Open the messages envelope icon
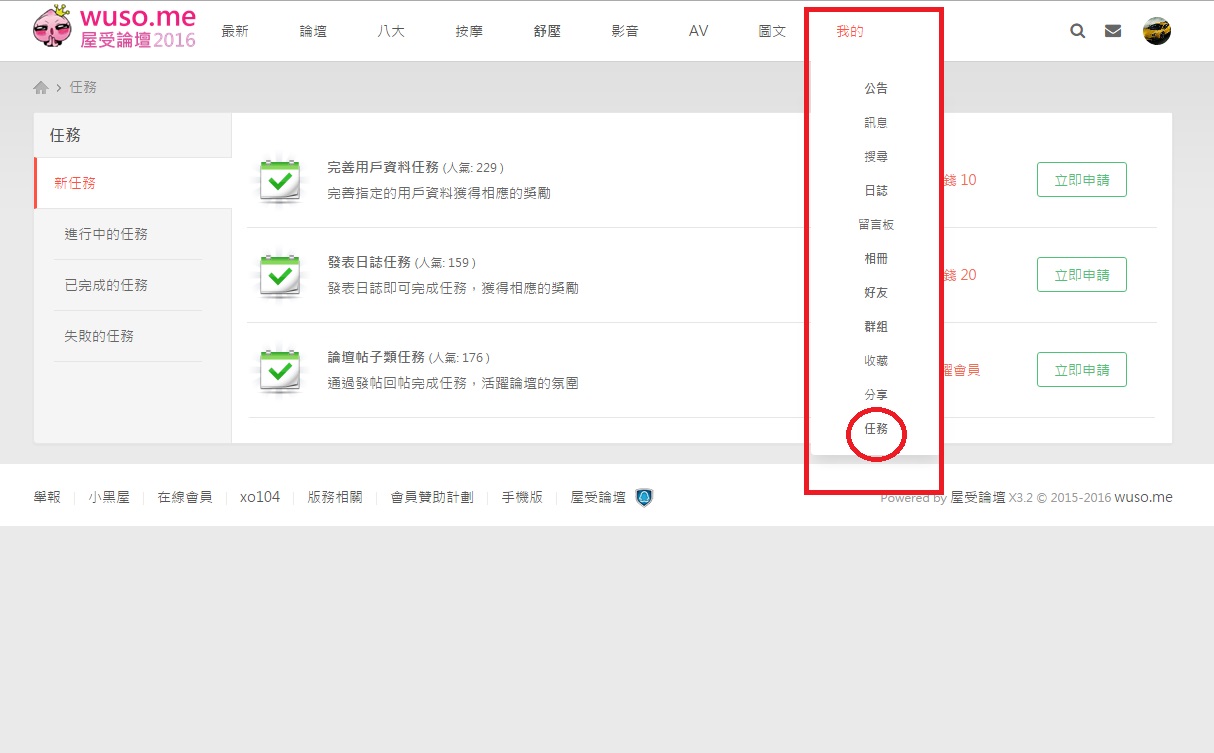 point(1113,31)
